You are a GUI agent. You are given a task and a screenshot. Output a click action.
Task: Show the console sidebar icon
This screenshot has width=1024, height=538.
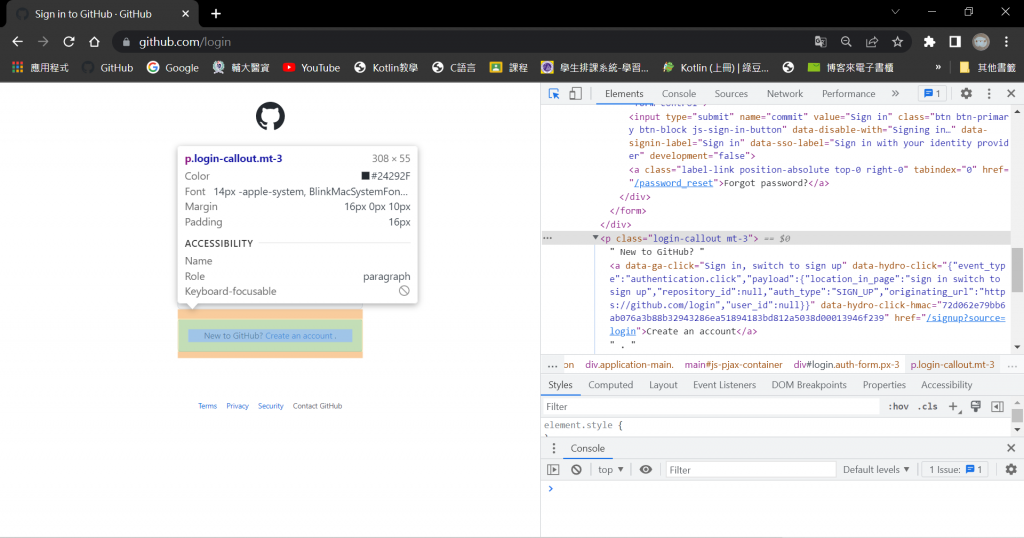tap(553, 469)
